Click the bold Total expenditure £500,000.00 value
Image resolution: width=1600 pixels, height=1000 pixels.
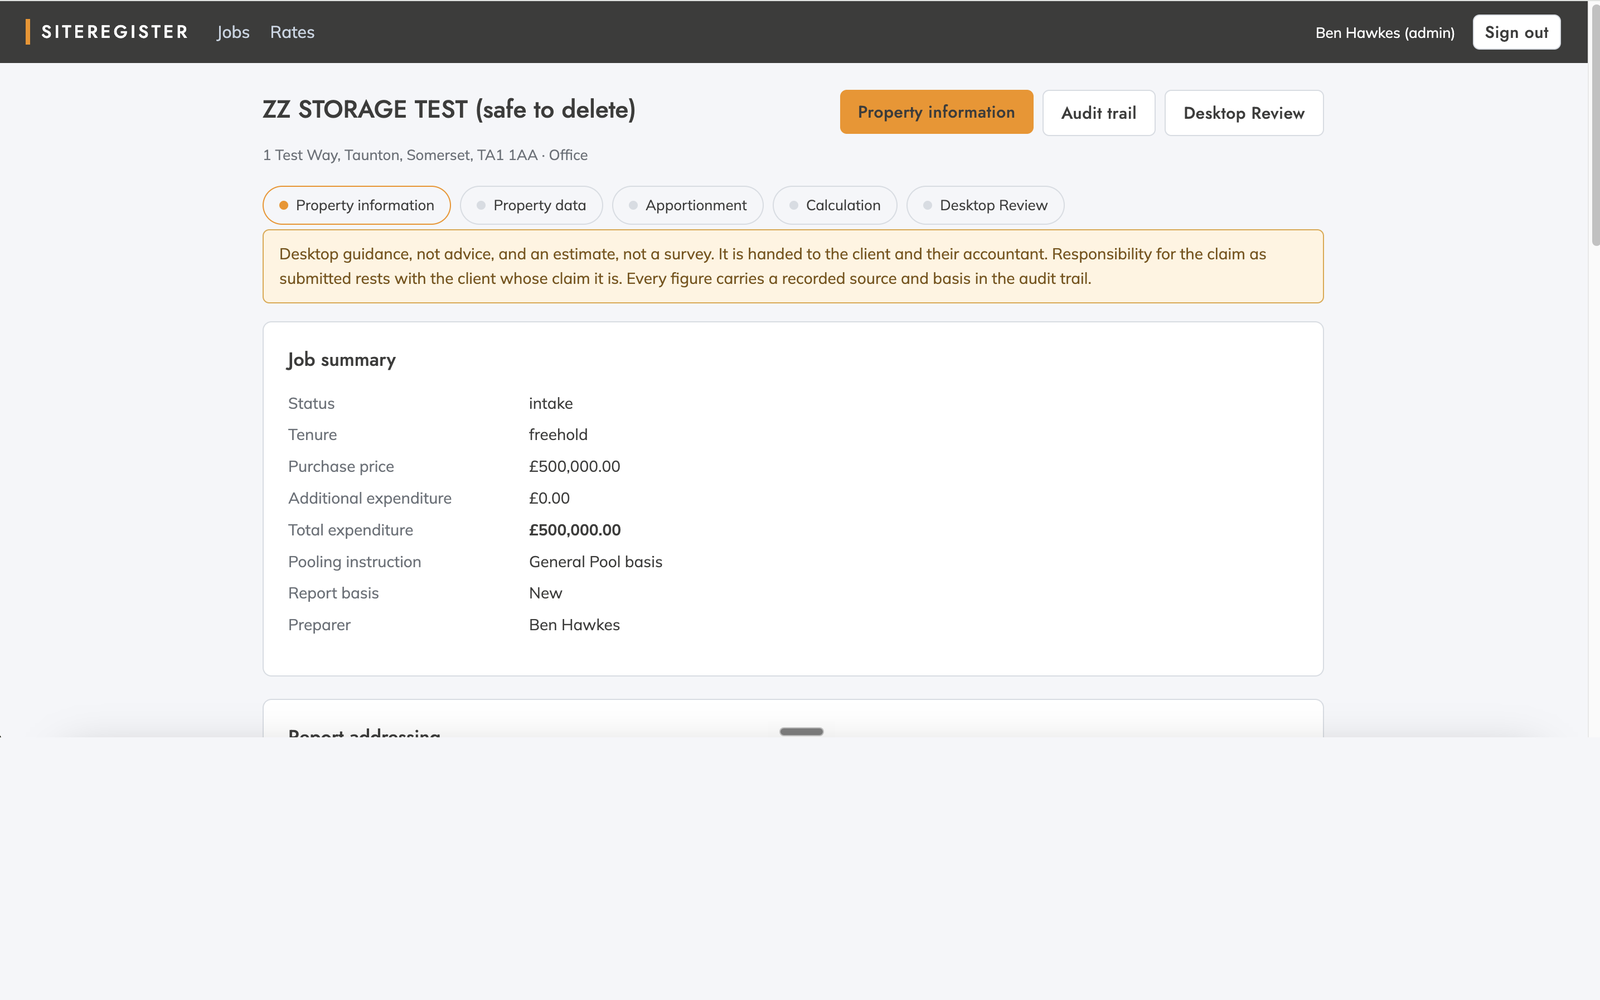coord(575,530)
